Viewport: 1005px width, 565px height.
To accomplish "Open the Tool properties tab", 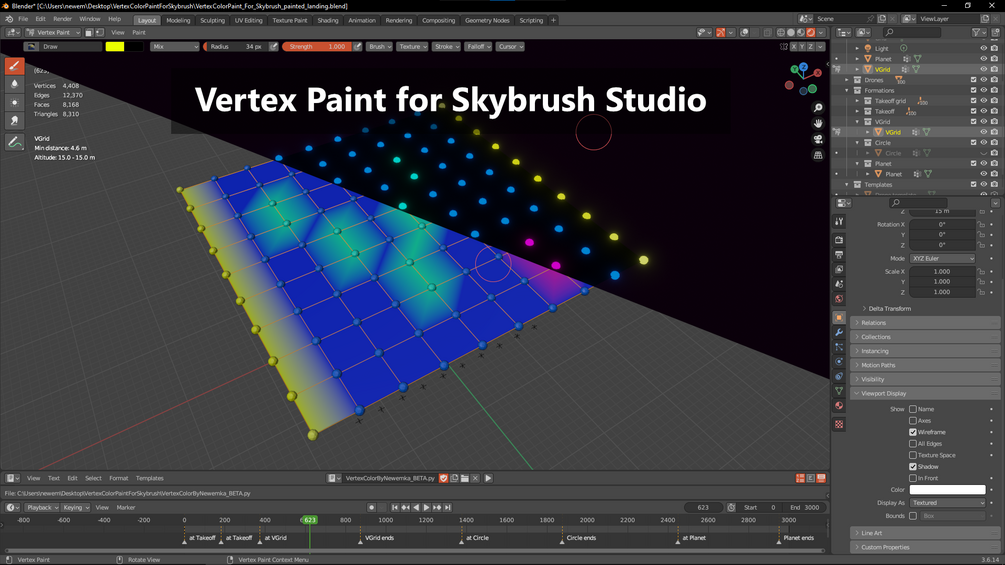I will [839, 221].
